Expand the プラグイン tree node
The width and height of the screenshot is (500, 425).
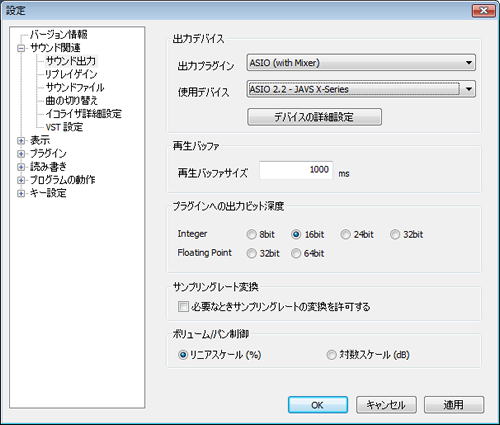click(21, 154)
